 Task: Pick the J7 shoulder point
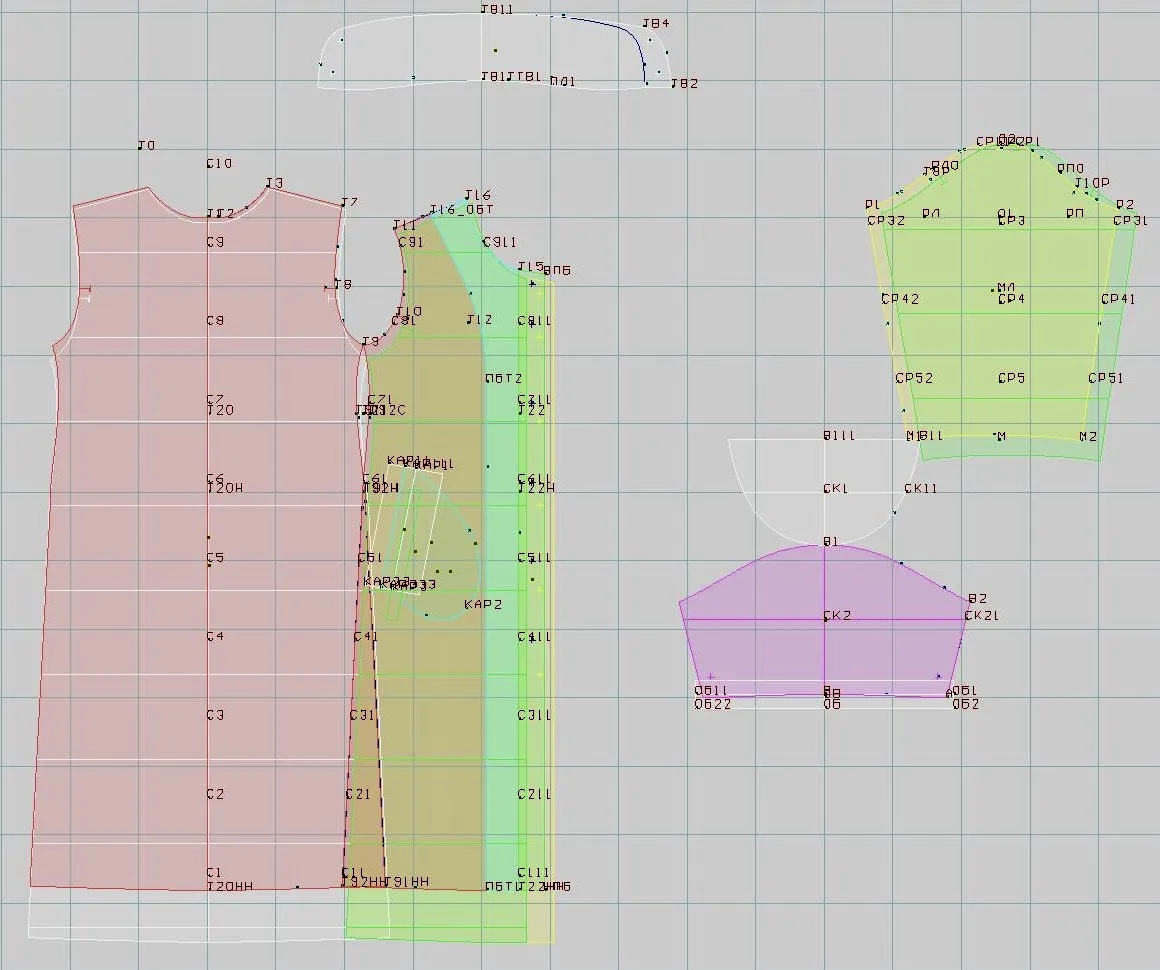pyautogui.click(x=349, y=202)
